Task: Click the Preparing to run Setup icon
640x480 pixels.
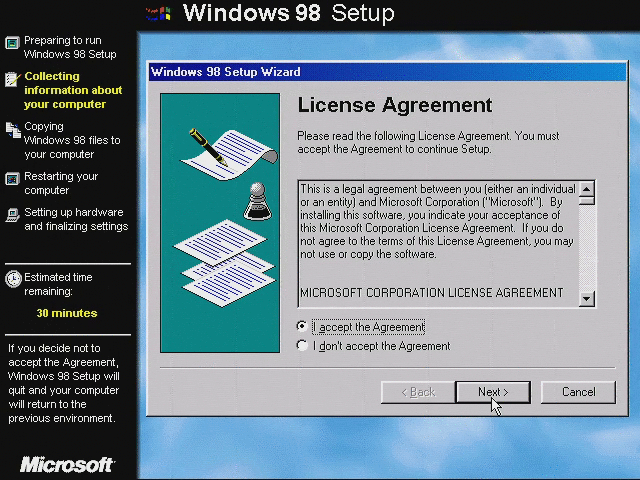Action: [x=12, y=42]
